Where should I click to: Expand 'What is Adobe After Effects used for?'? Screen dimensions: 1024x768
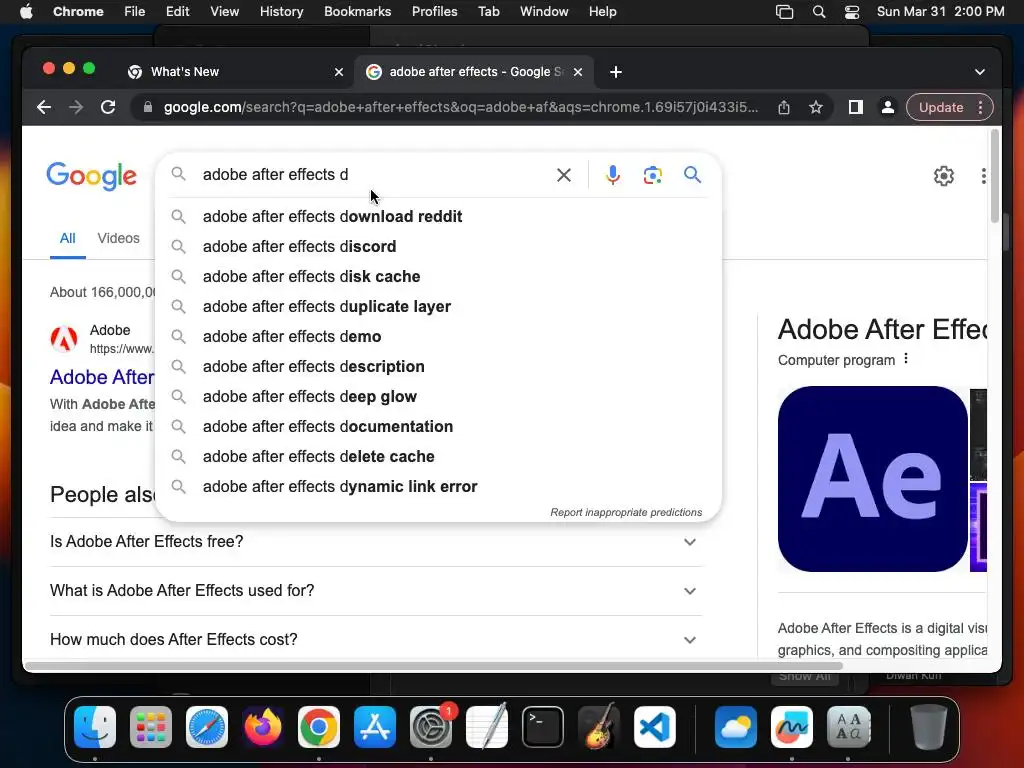(376, 590)
